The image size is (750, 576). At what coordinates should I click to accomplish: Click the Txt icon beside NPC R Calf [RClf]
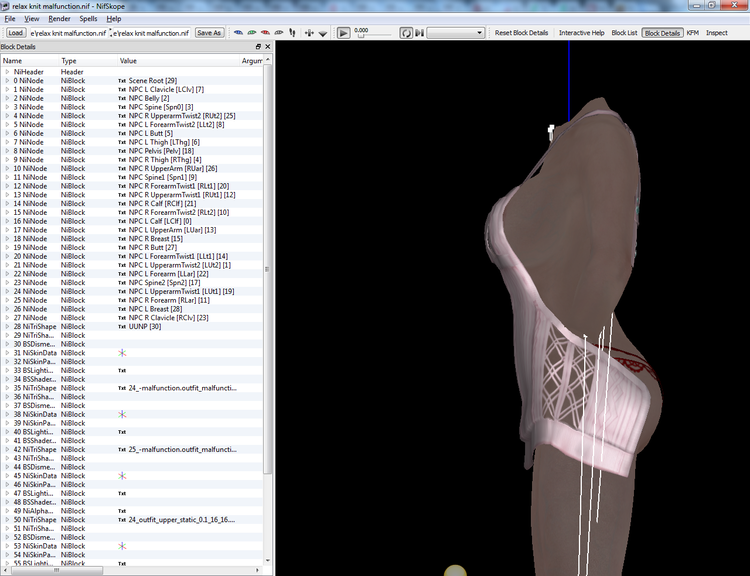pos(122,204)
